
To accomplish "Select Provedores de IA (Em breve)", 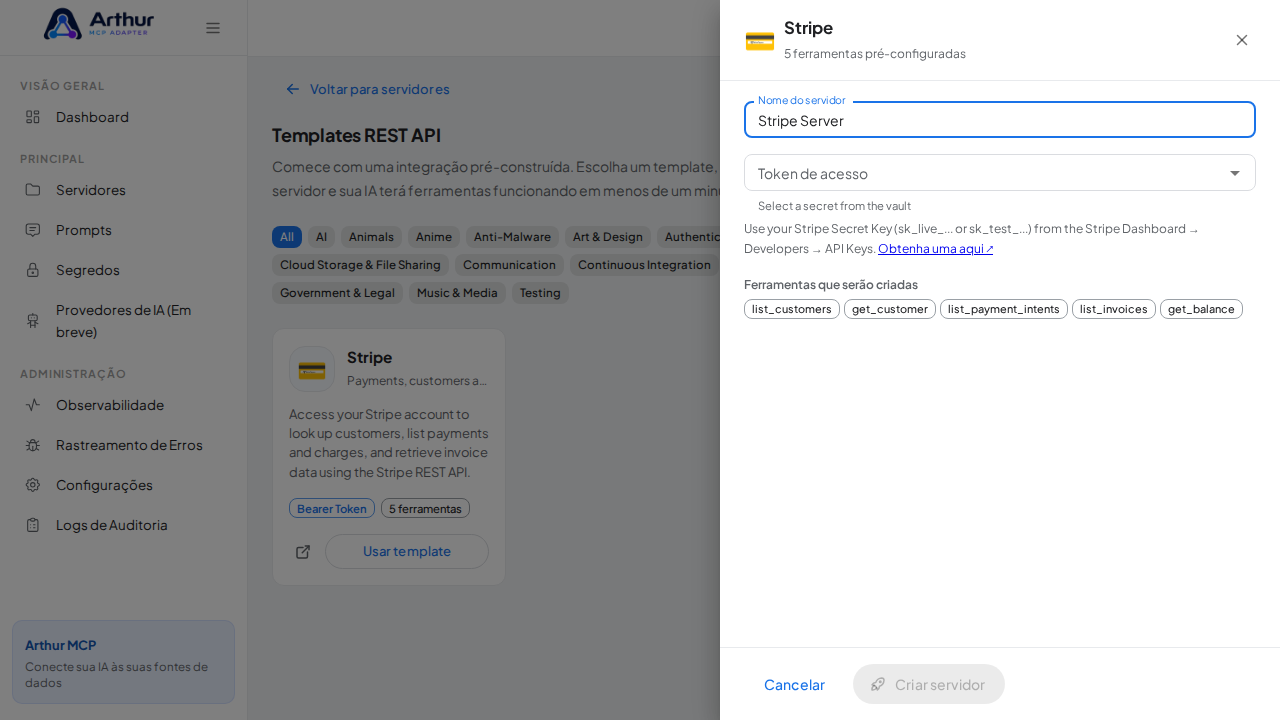I will coord(124,320).
